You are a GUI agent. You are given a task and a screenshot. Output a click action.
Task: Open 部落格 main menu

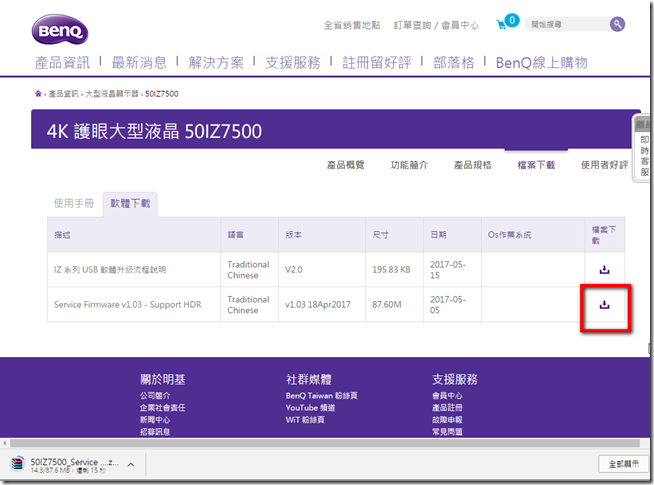(453, 63)
